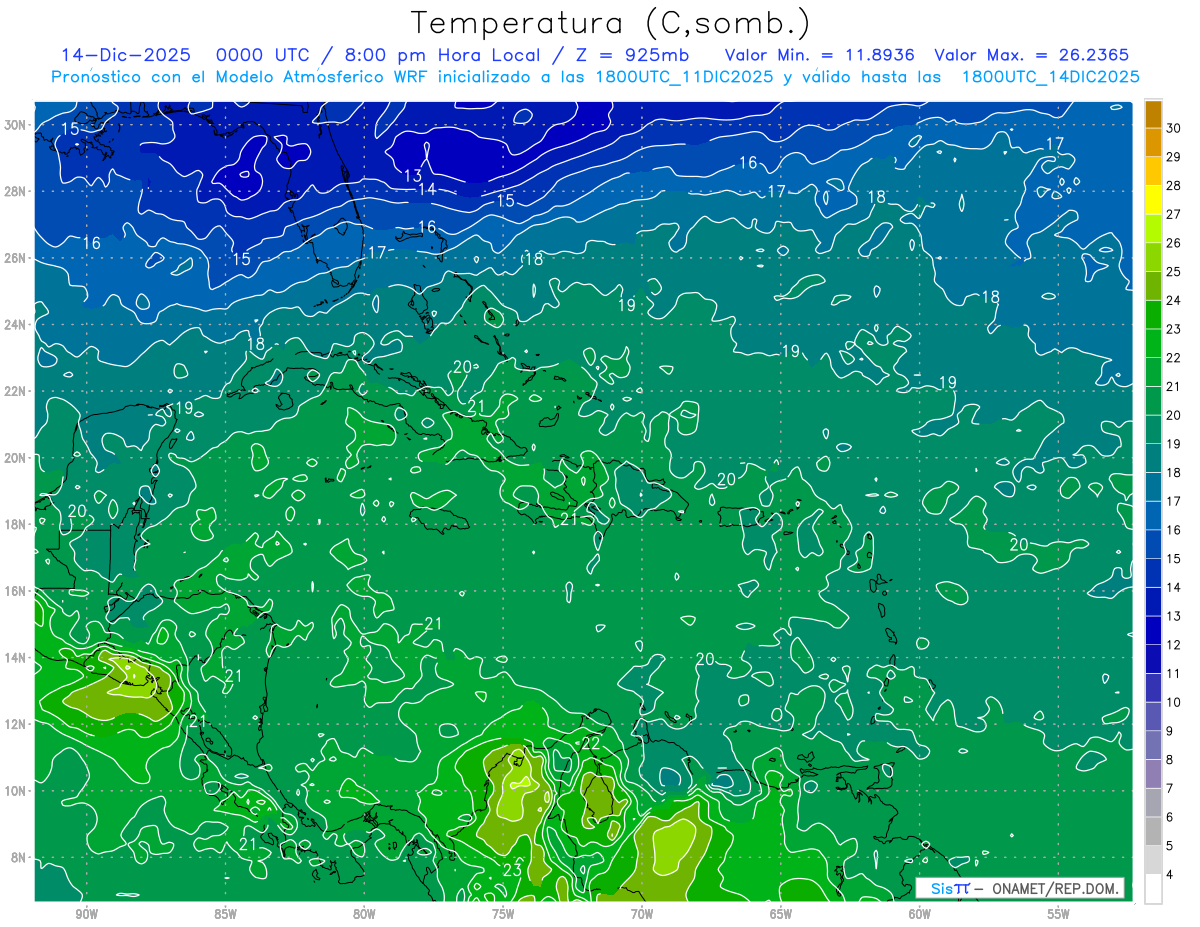Click the 70W longitude axis label
Viewport: 1200px width, 927px height.
(x=642, y=915)
